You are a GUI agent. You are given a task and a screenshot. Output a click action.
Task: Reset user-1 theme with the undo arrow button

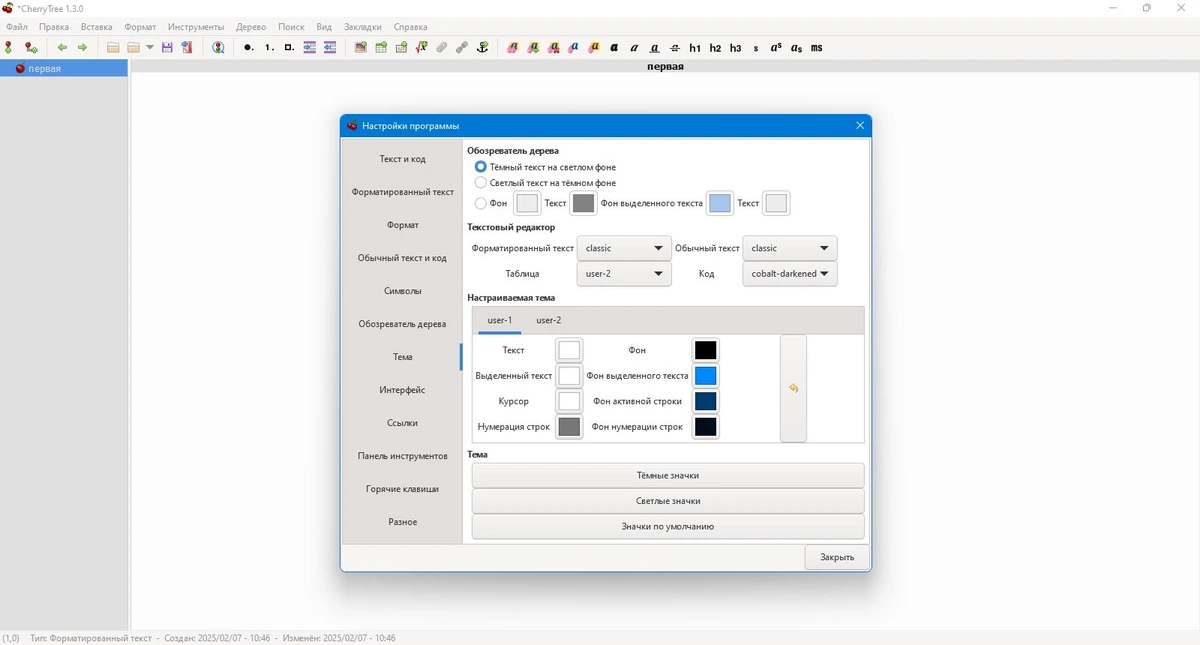[793, 388]
